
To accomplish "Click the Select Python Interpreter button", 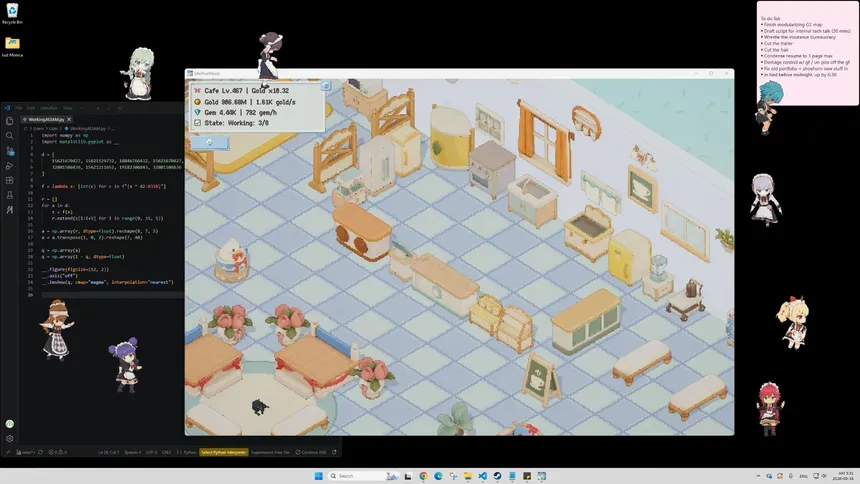I will pos(224,452).
